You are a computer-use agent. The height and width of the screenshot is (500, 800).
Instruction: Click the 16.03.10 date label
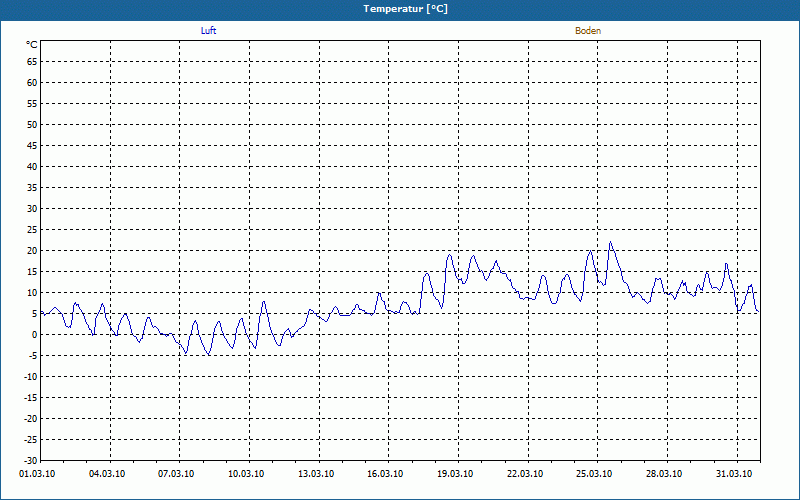pyautogui.click(x=385, y=474)
